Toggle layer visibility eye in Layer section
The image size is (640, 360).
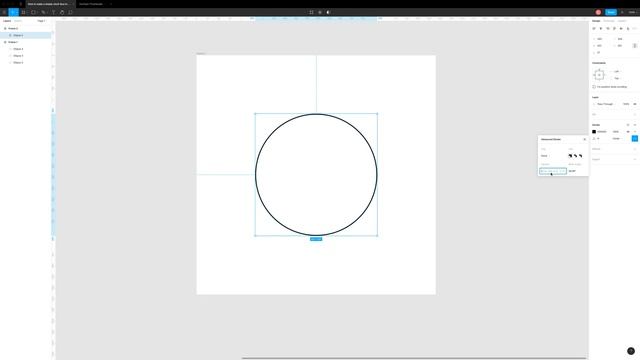(x=635, y=104)
